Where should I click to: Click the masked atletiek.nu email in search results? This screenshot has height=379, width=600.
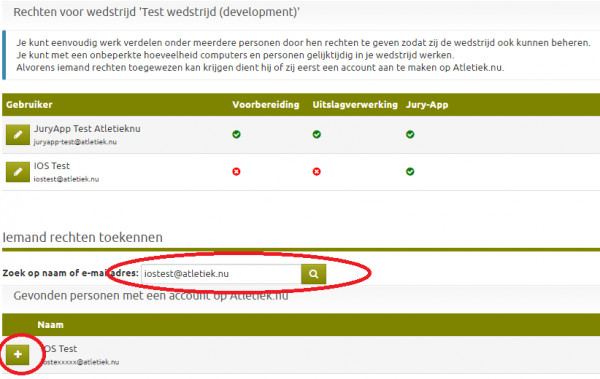80,362
